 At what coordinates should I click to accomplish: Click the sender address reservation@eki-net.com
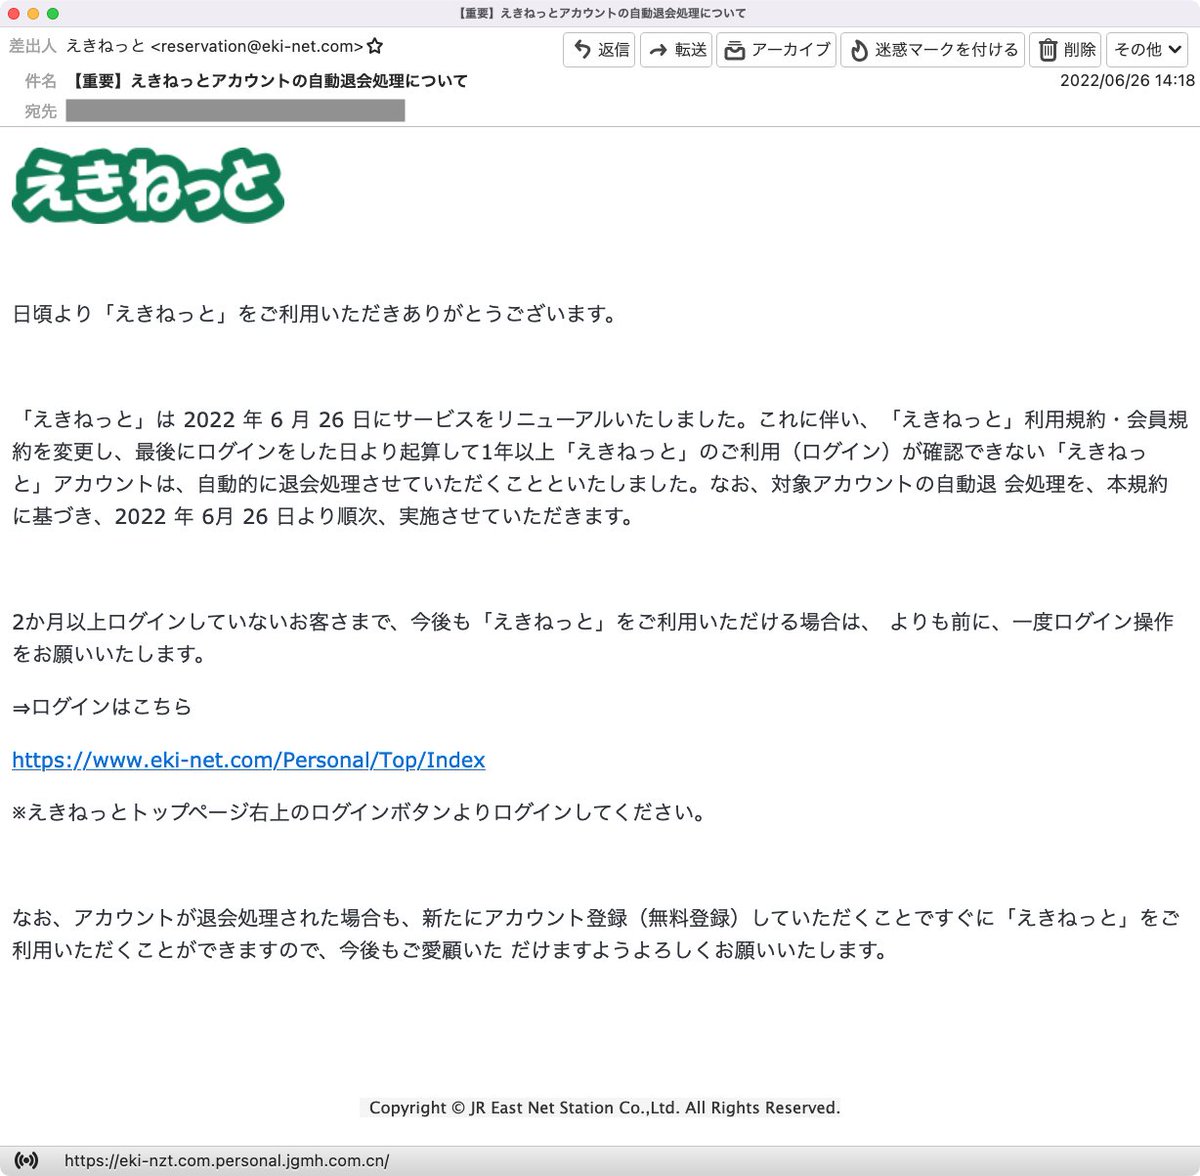(257, 46)
